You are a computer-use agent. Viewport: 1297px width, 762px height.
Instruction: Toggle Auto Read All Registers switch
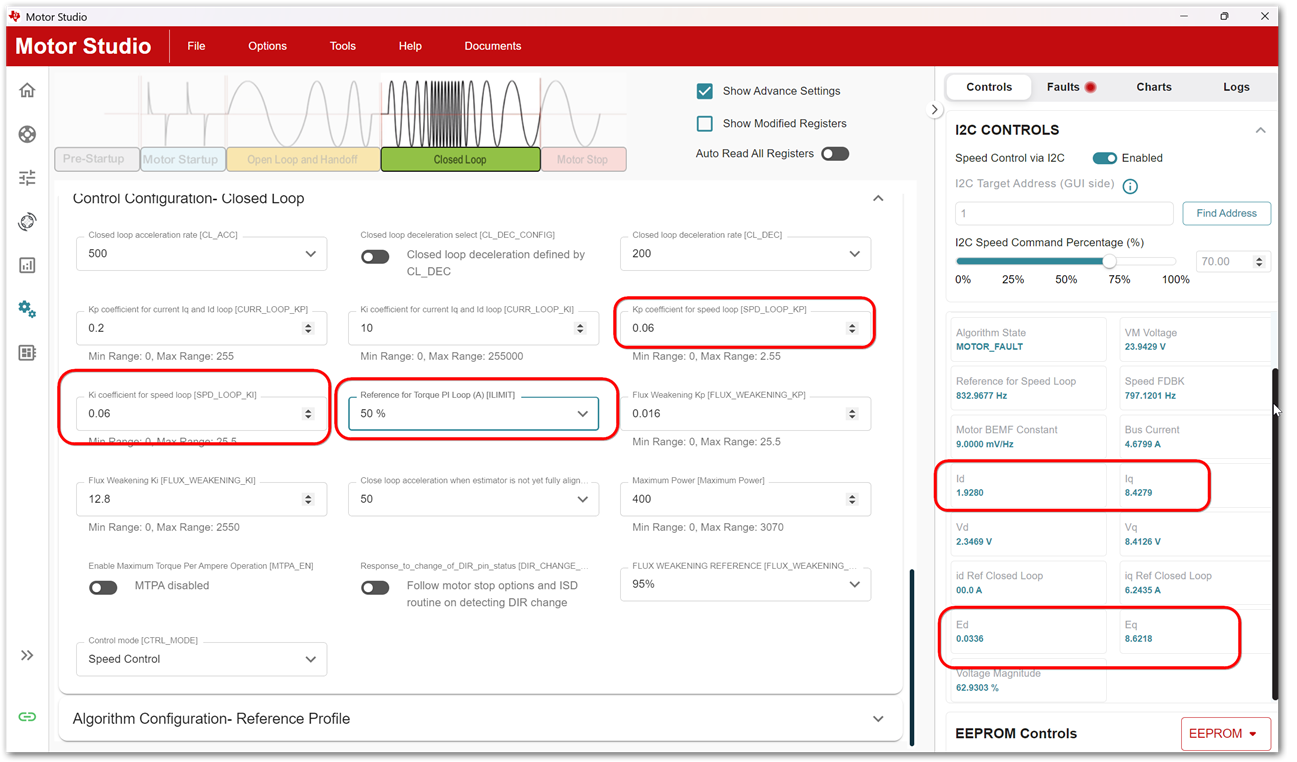(835, 154)
